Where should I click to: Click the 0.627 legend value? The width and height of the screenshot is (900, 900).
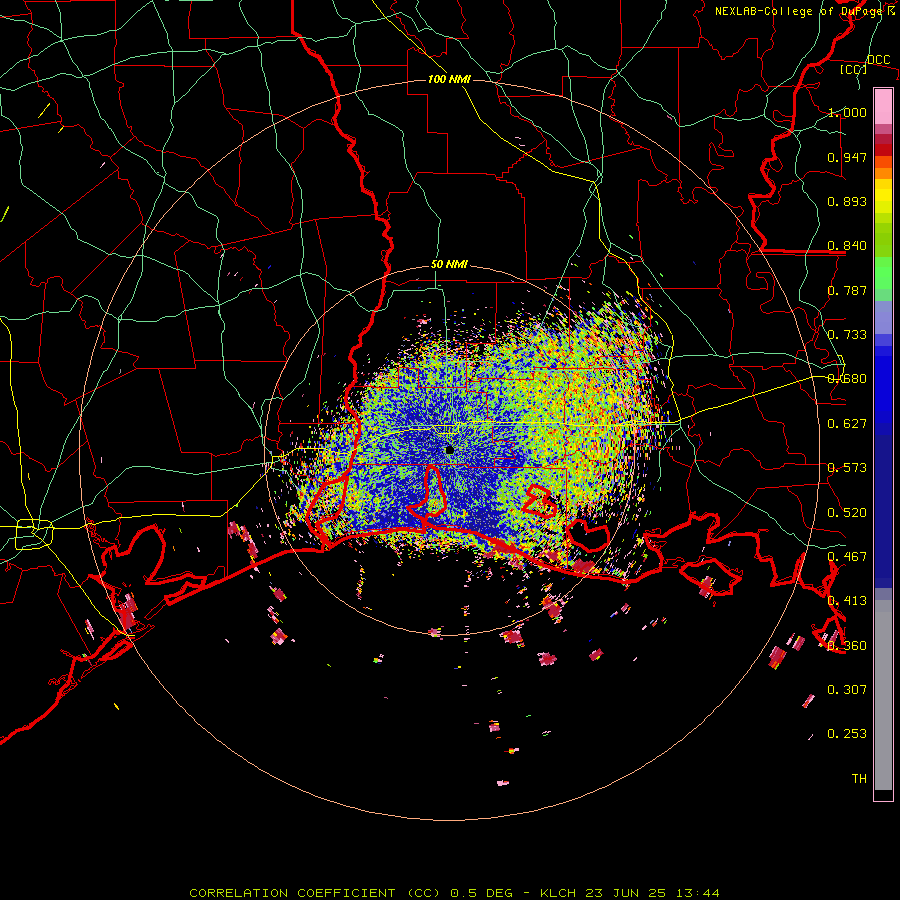(847, 424)
